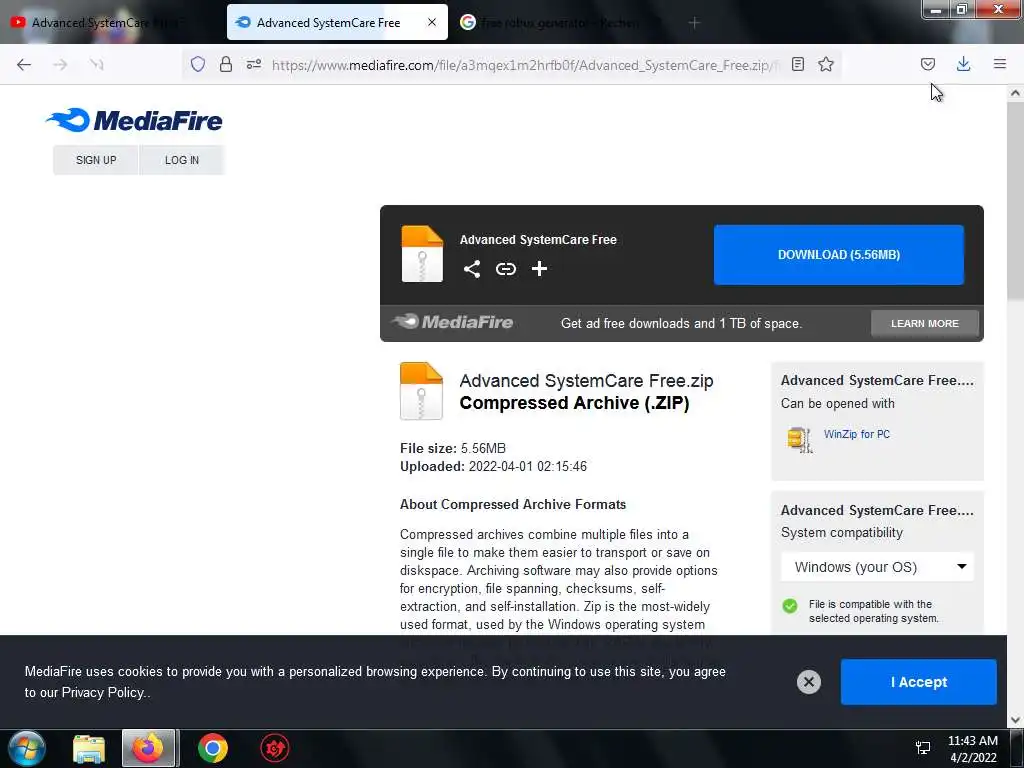Image resolution: width=1024 pixels, height=768 pixels.
Task: Open File Explorer from the taskbar
Action: pyautogui.click(x=89, y=748)
